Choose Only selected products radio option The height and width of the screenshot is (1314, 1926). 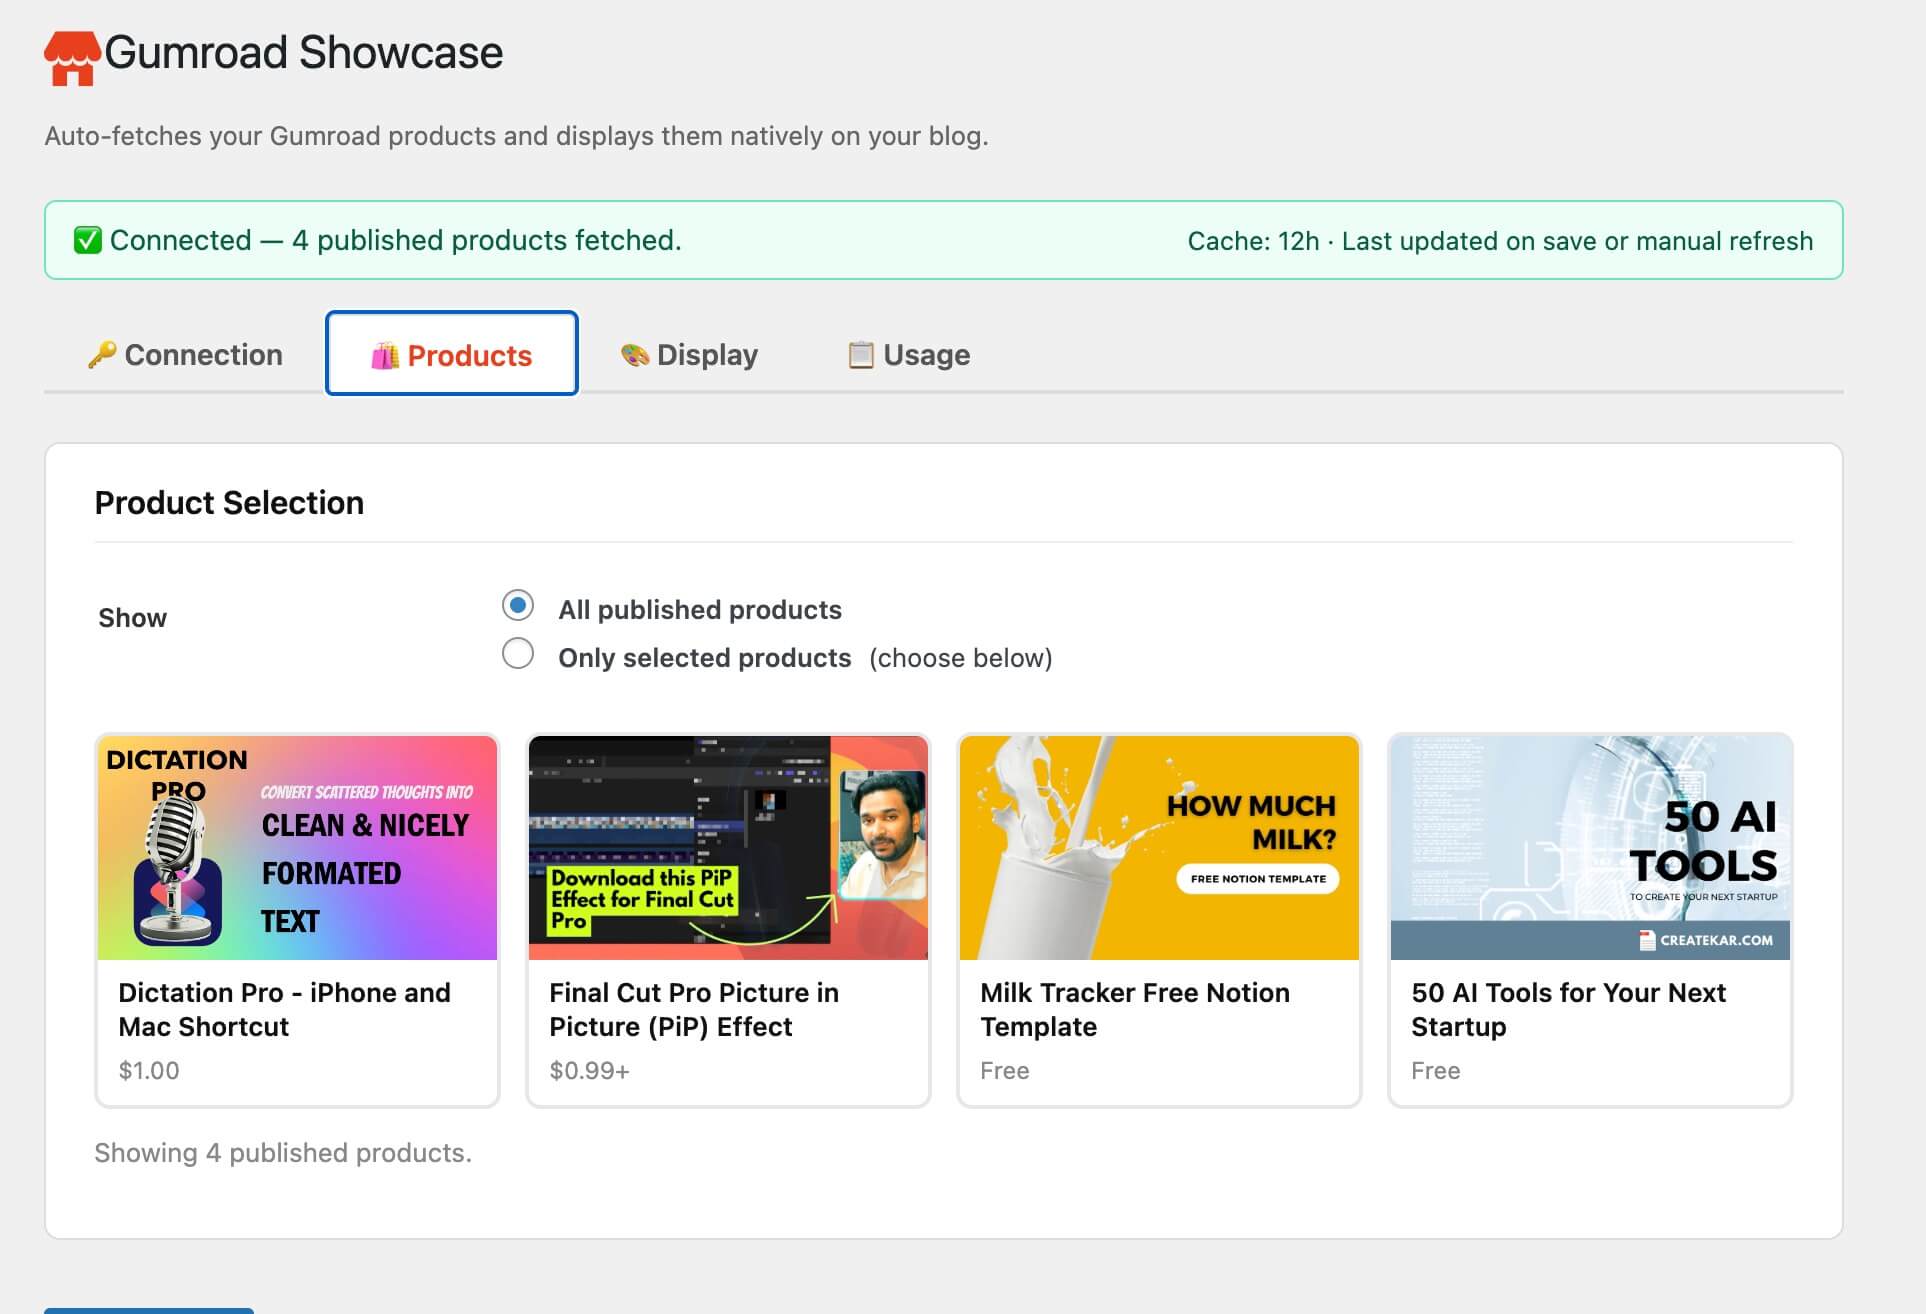click(518, 654)
